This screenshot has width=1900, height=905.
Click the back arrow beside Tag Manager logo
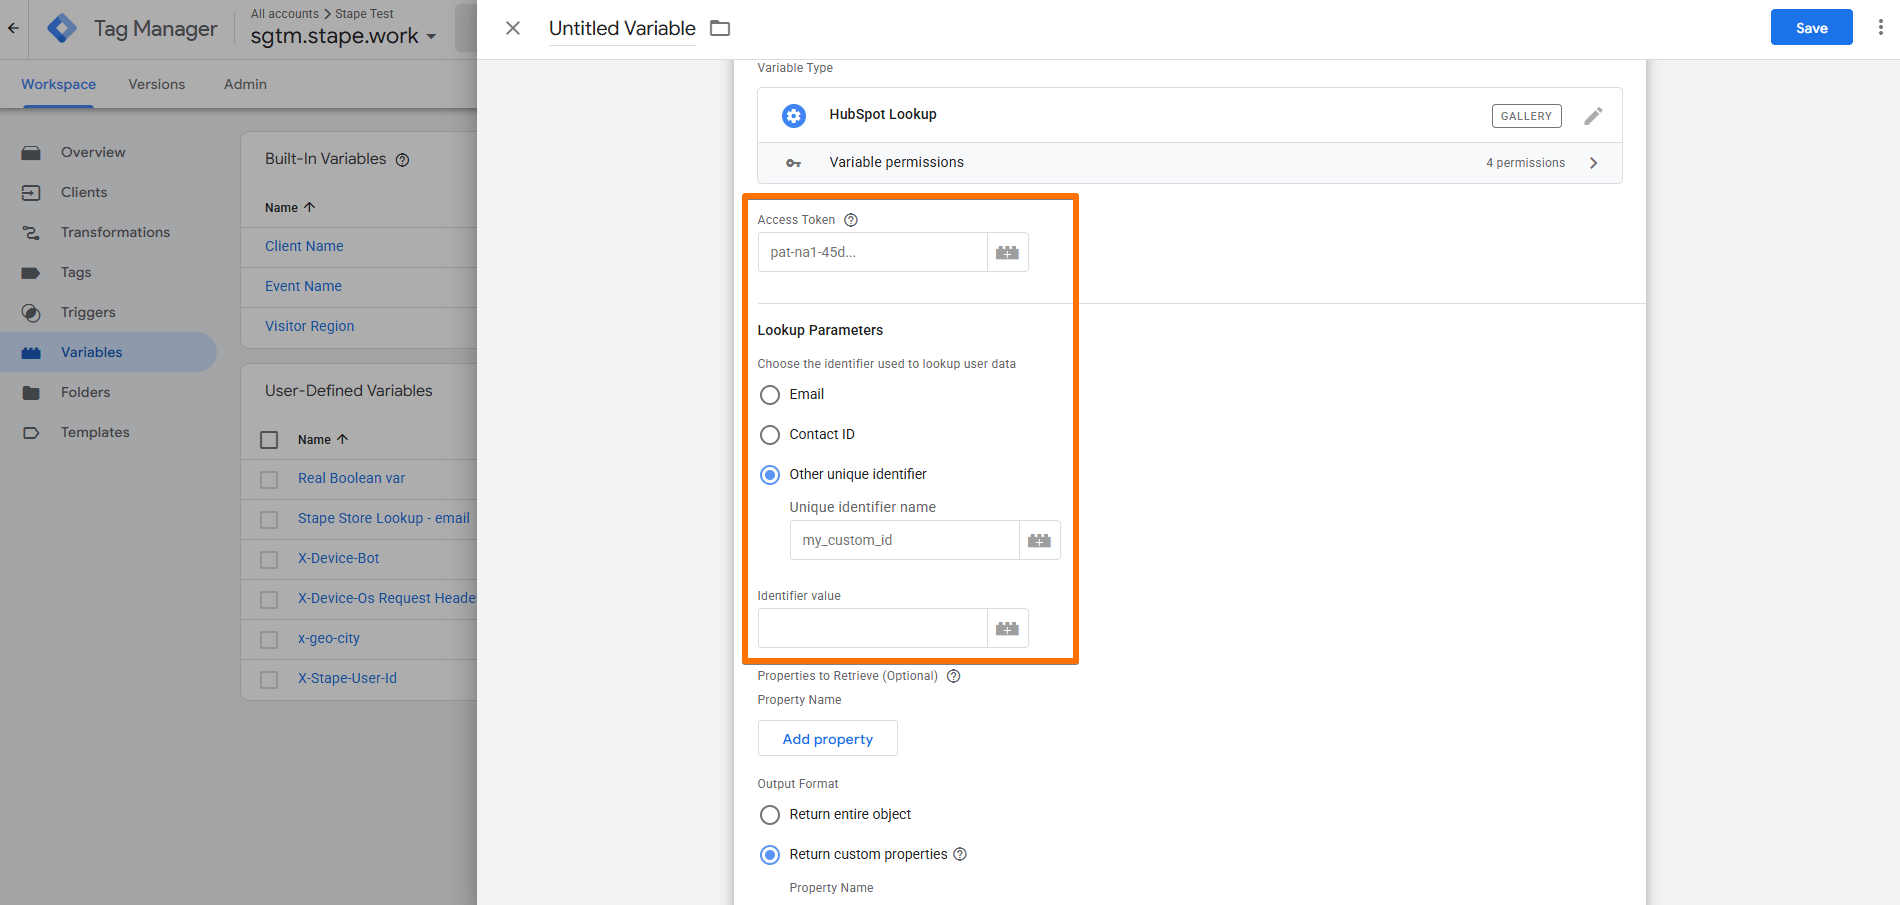[x=13, y=28]
